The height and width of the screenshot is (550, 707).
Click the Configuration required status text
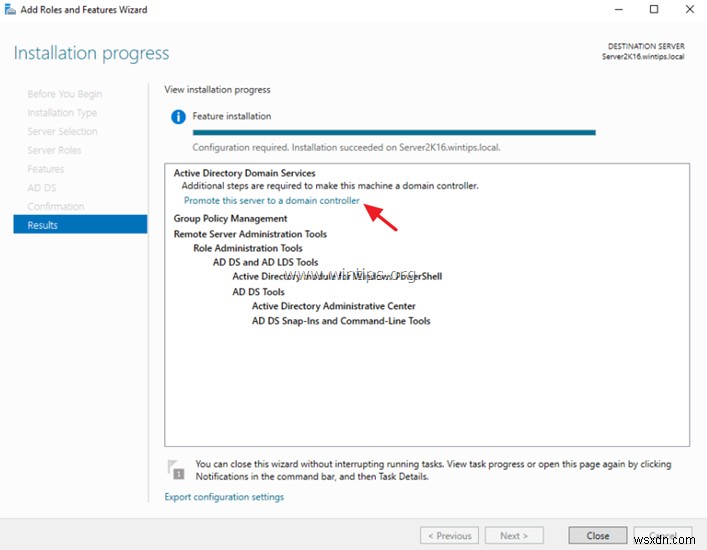[346, 147]
